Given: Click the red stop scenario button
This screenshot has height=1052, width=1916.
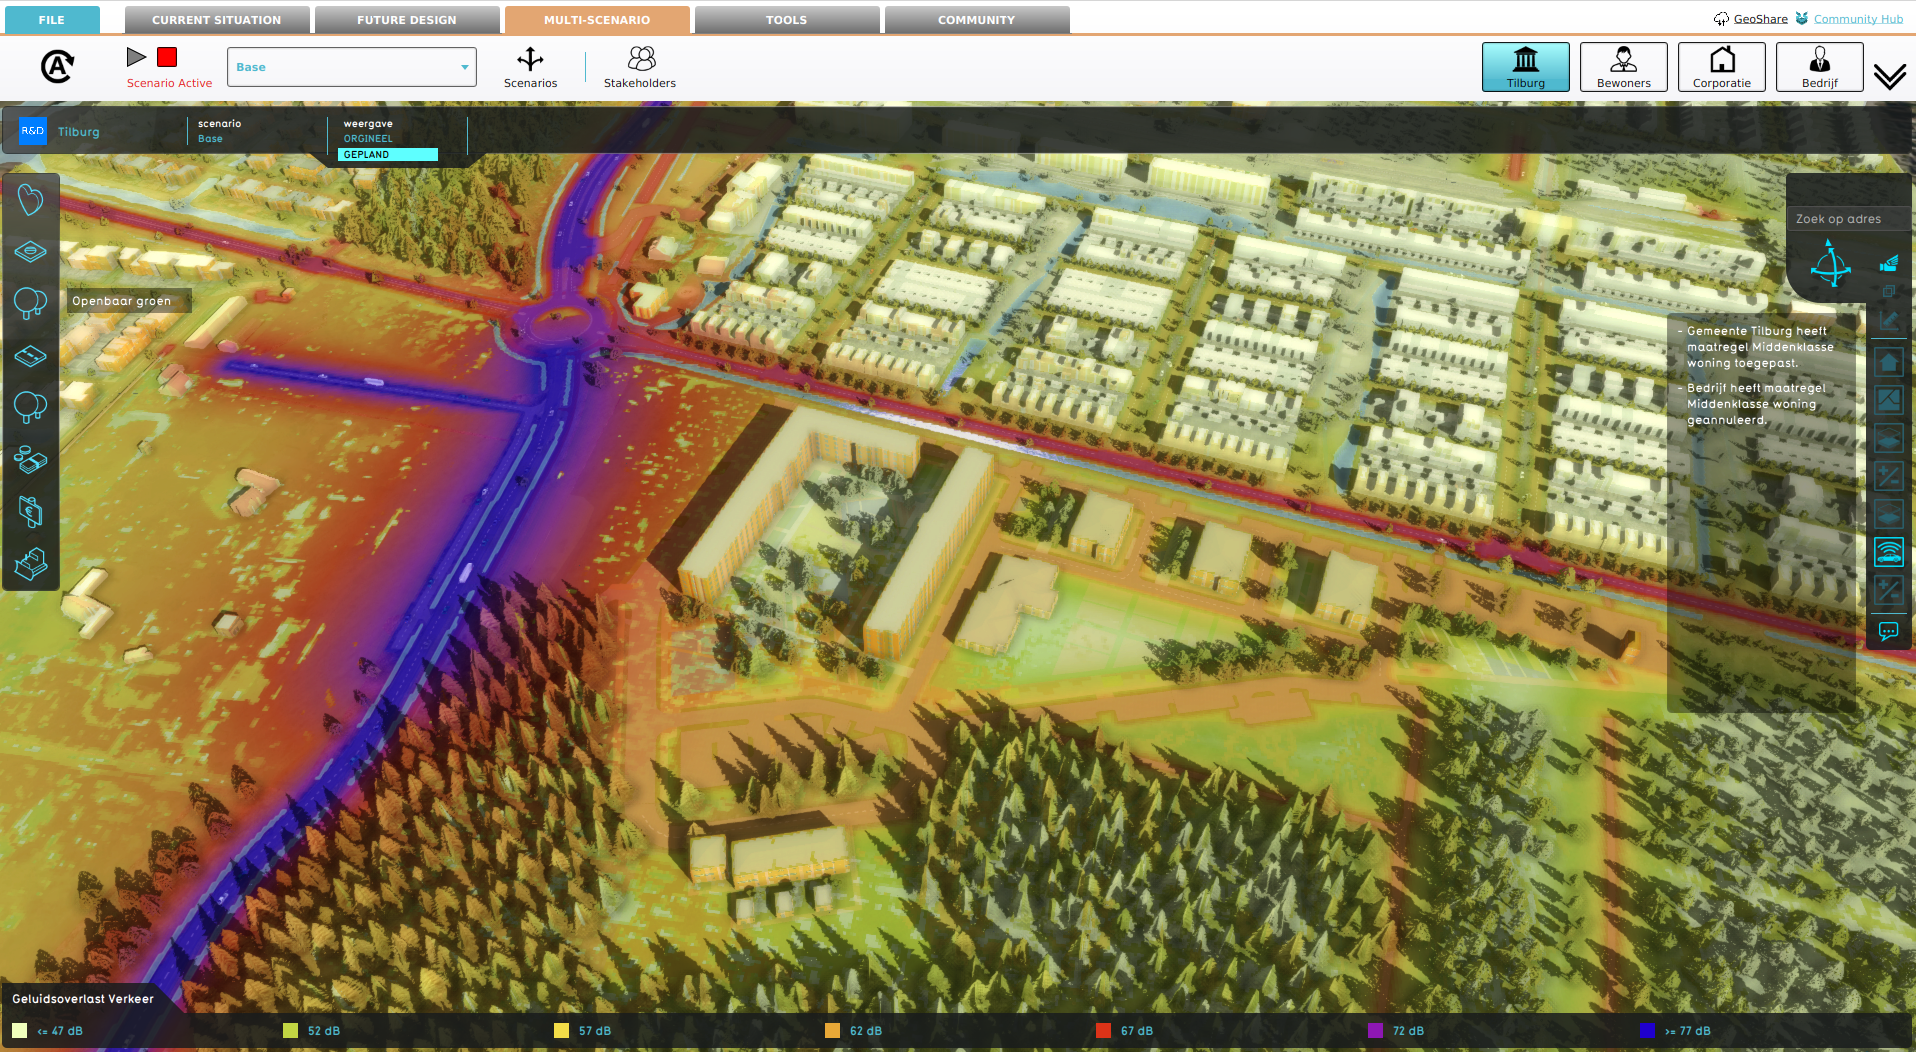Looking at the screenshot, I should point(167,58).
